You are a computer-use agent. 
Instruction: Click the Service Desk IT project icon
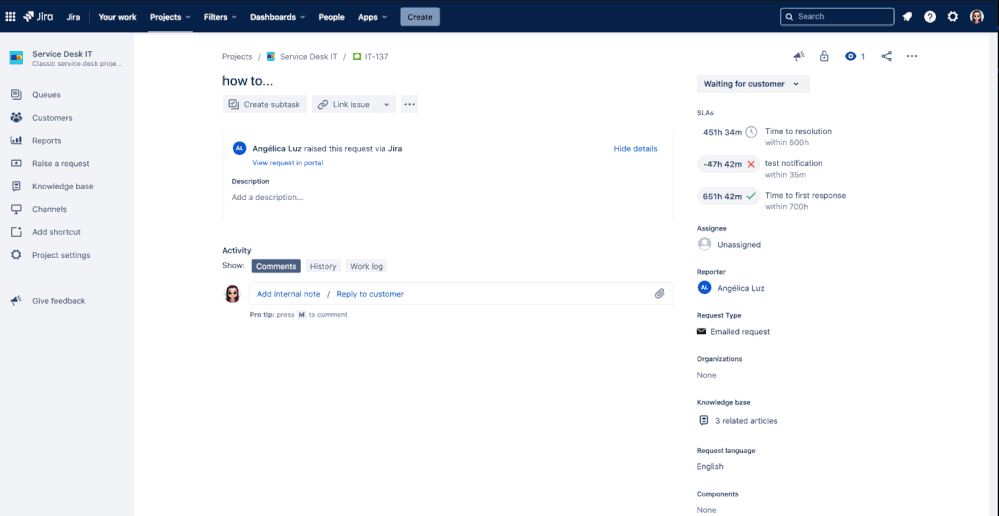tap(16, 58)
